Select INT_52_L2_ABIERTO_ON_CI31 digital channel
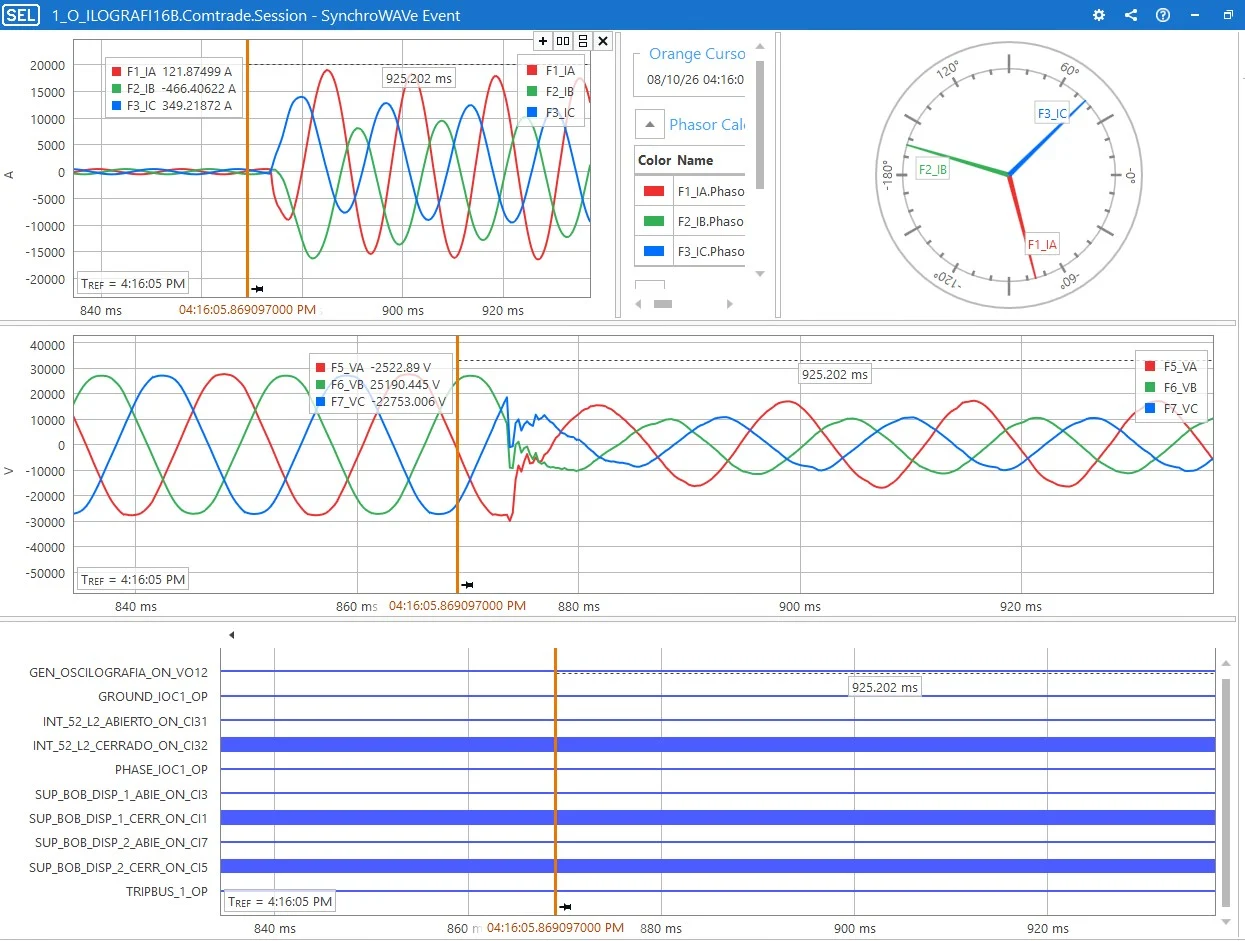Screen dimensions: 1245x941 (x=125, y=721)
